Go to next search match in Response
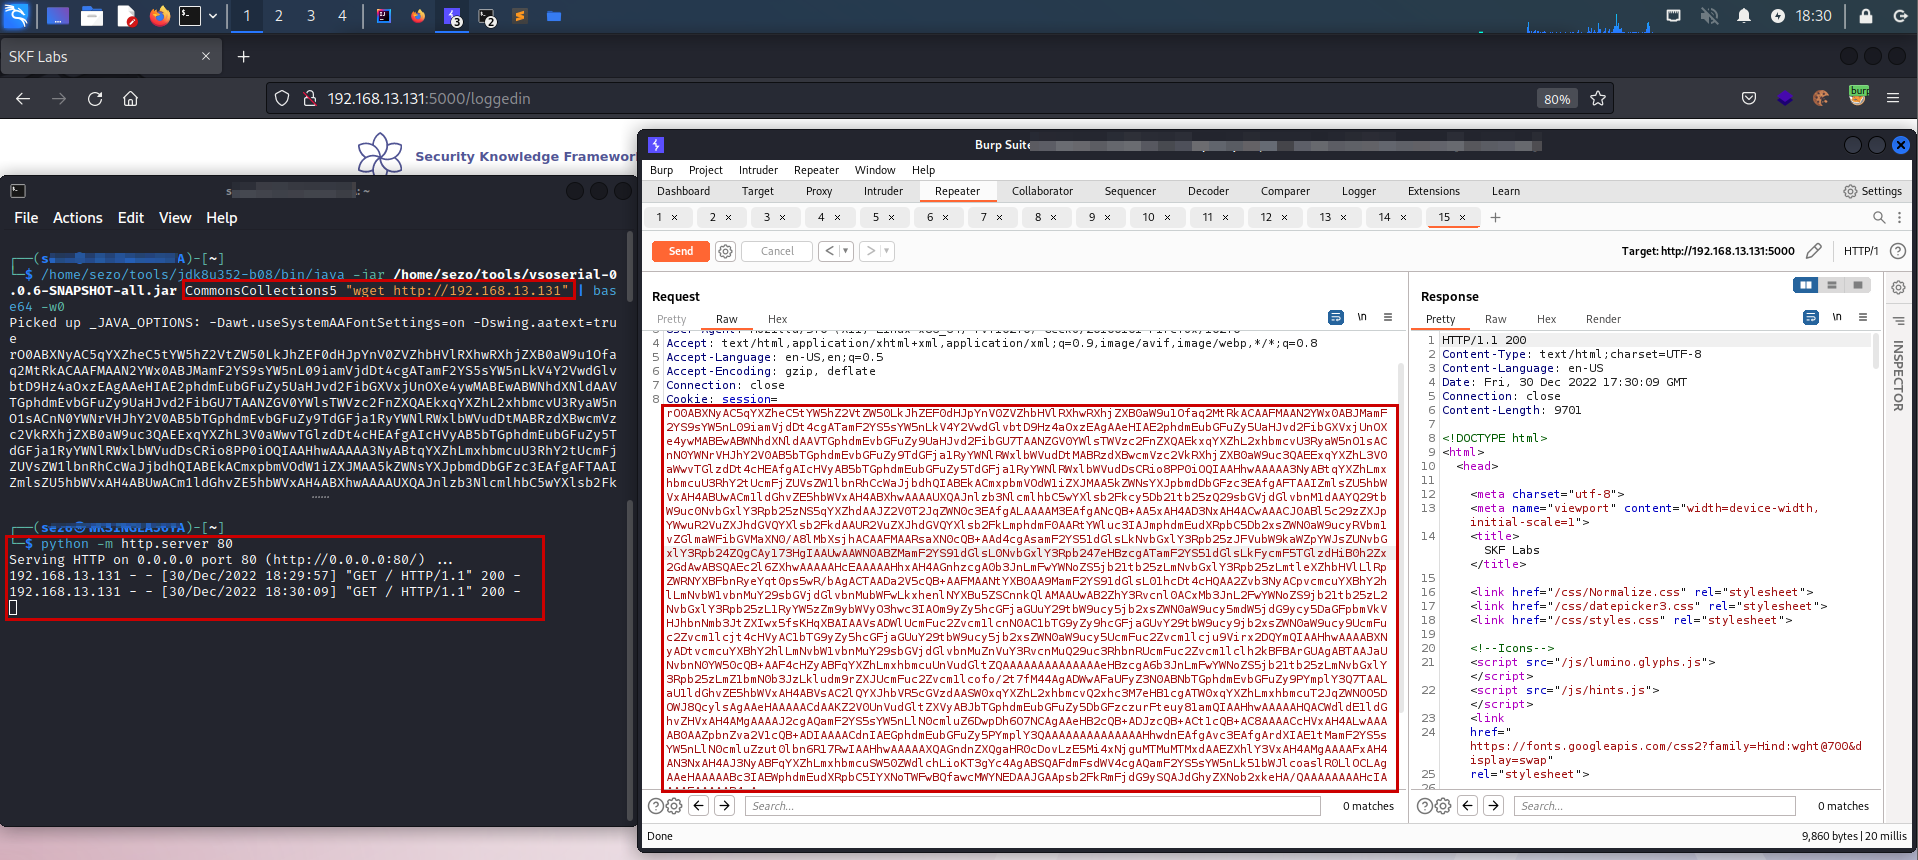 (x=1494, y=806)
